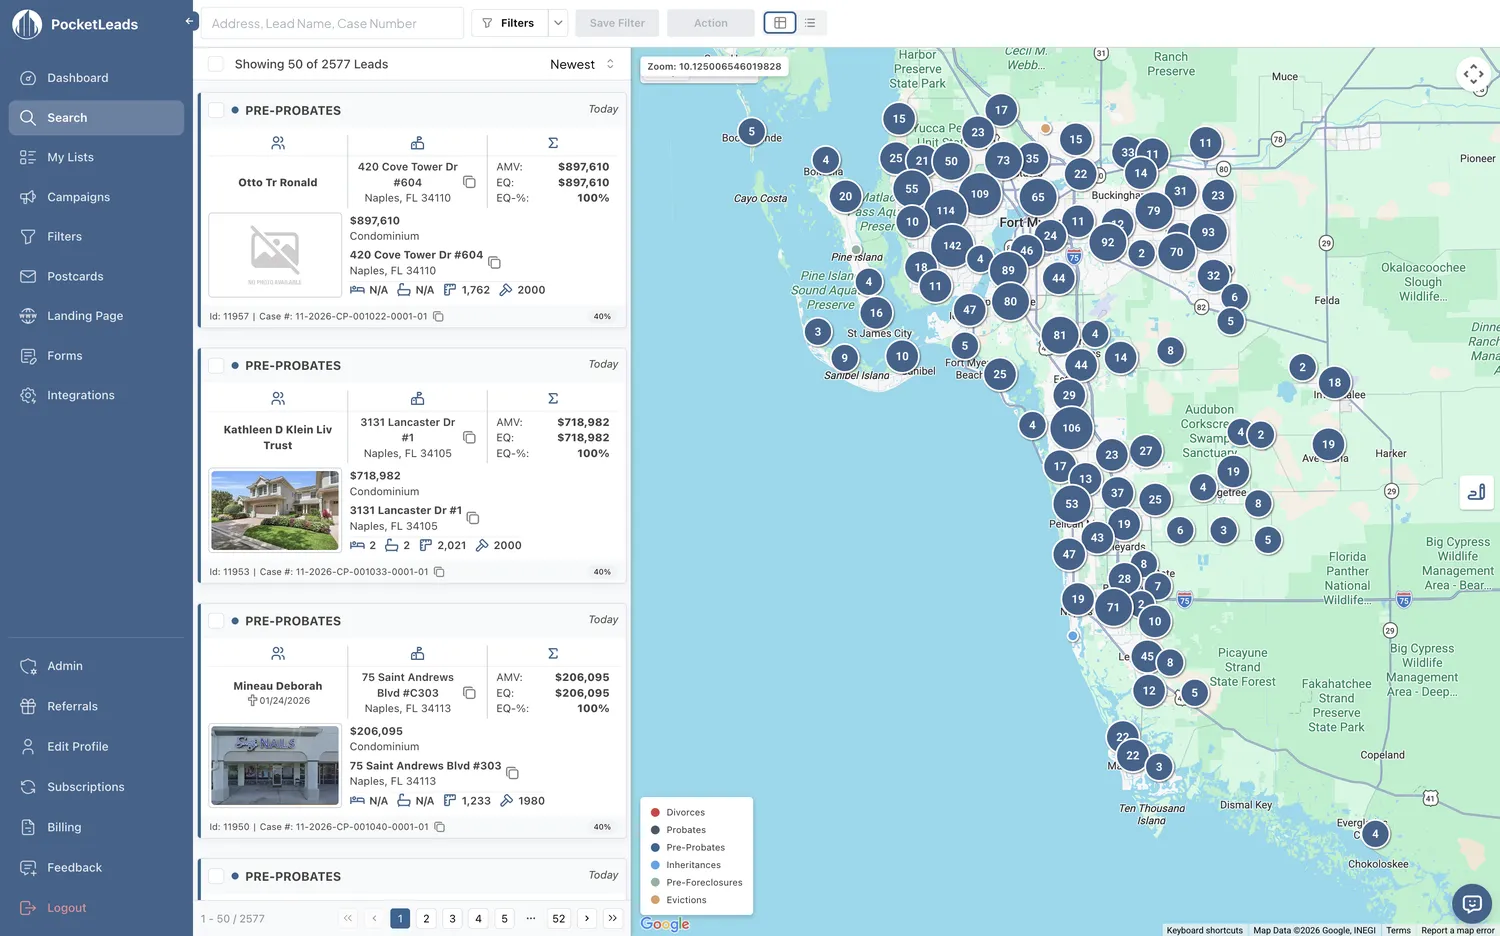
Task: Open the Newest sort order dropdown
Action: click(x=582, y=63)
